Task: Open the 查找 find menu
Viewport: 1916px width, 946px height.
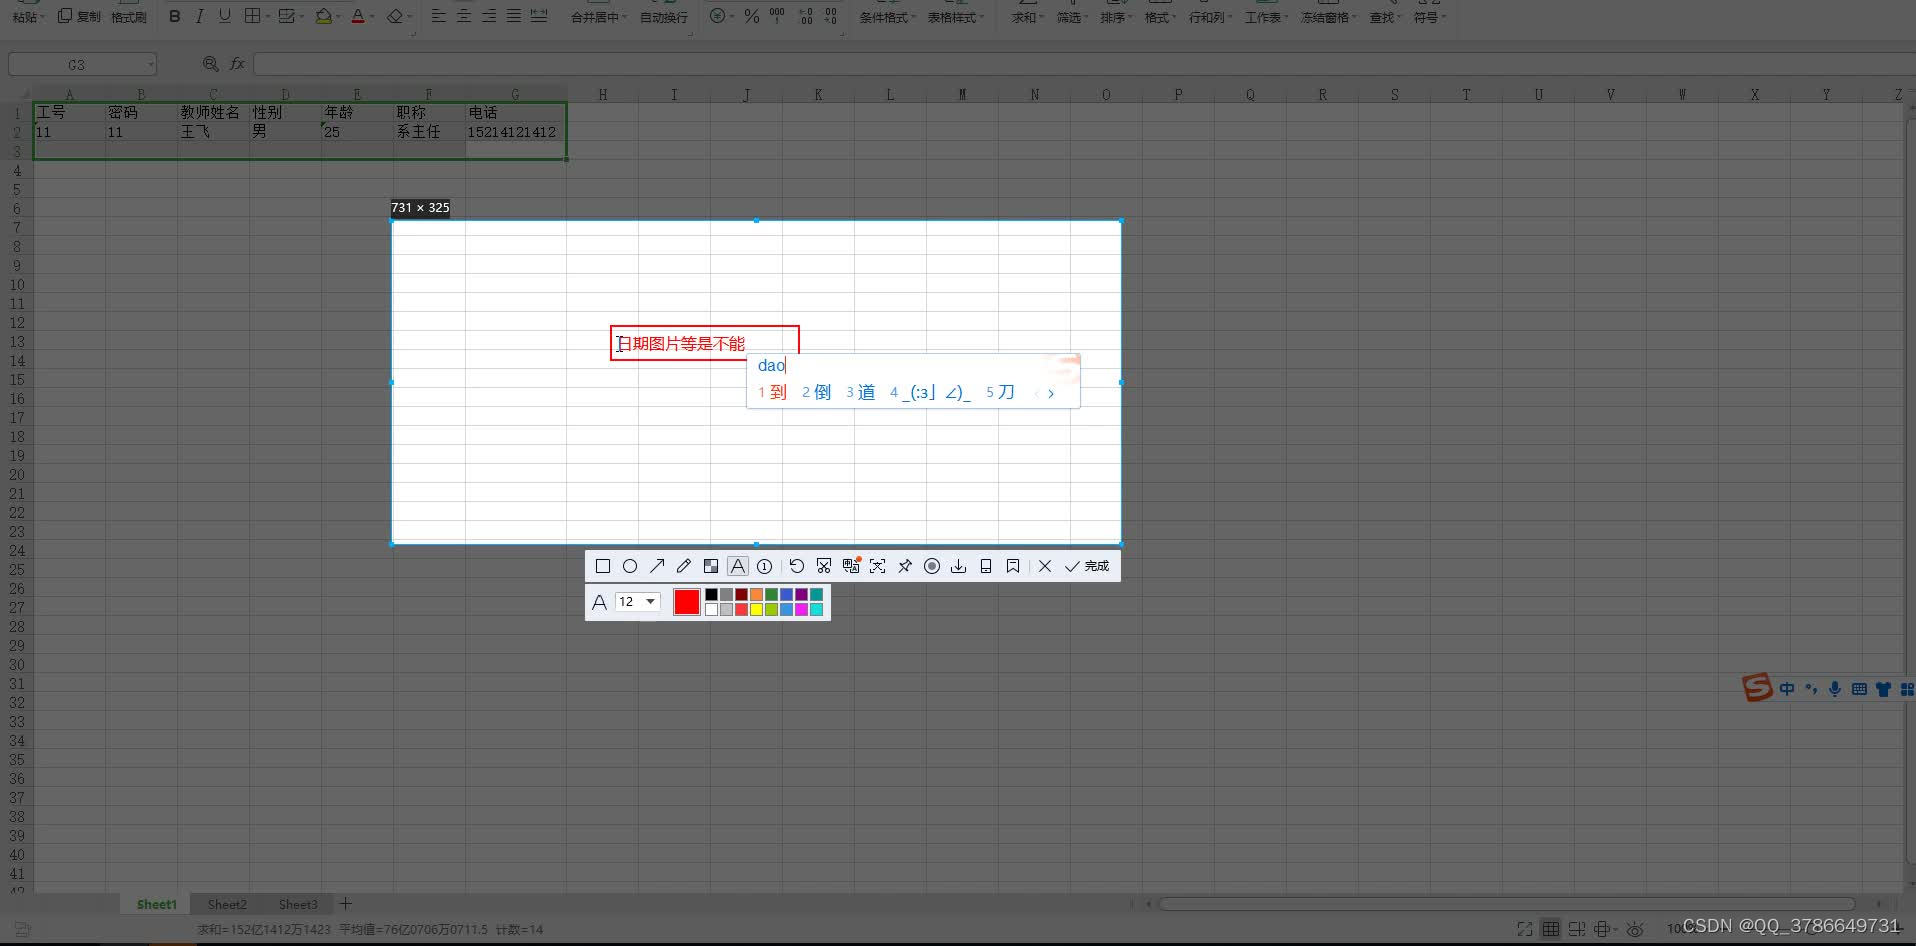Action: (1385, 17)
